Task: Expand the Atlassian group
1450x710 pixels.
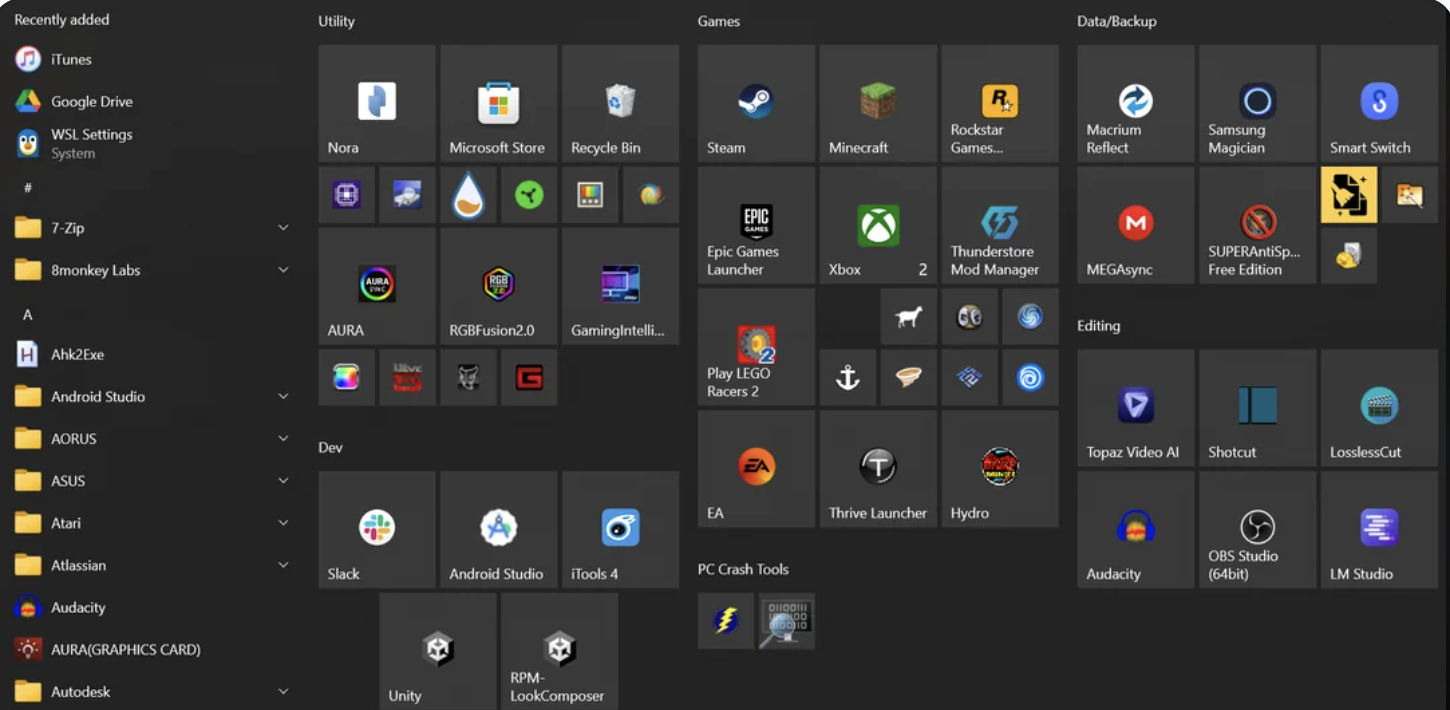Action: pyautogui.click(x=283, y=565)
